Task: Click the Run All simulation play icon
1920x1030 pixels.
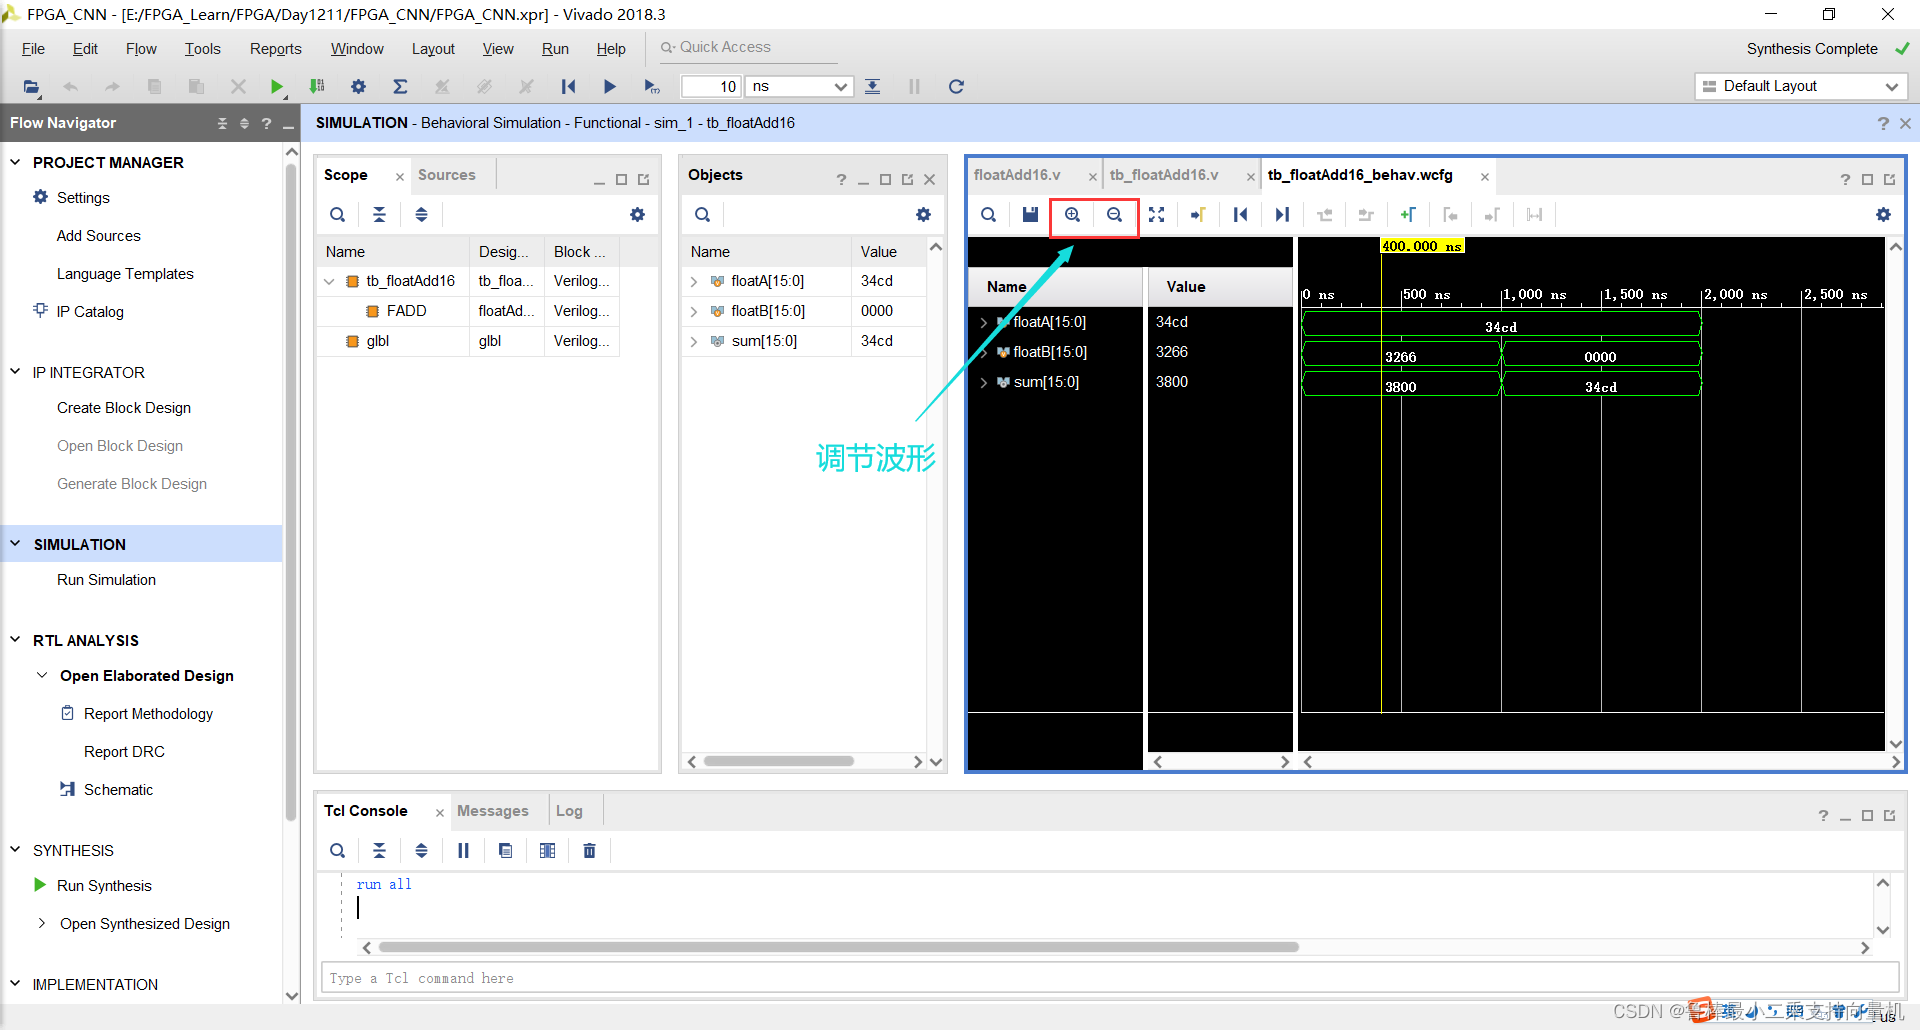Action: (x=609, y=87)
